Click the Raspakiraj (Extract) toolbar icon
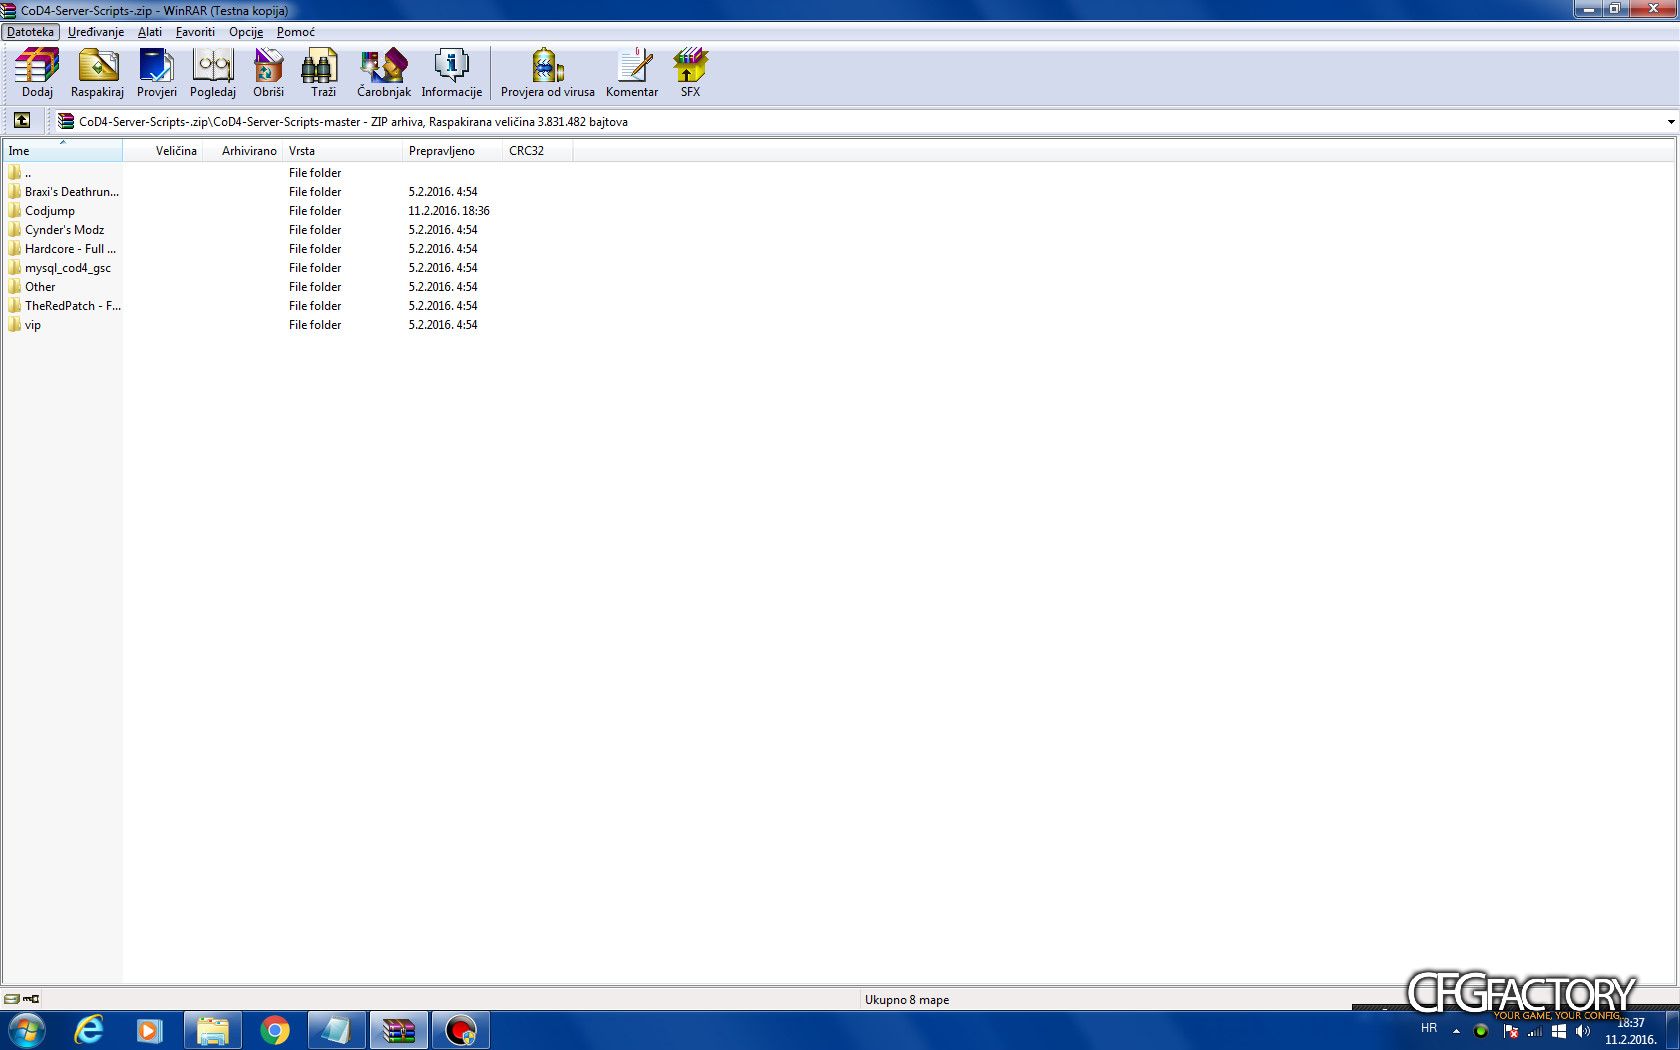The height and width of the screenshot is (1050, 1680). 97,73
